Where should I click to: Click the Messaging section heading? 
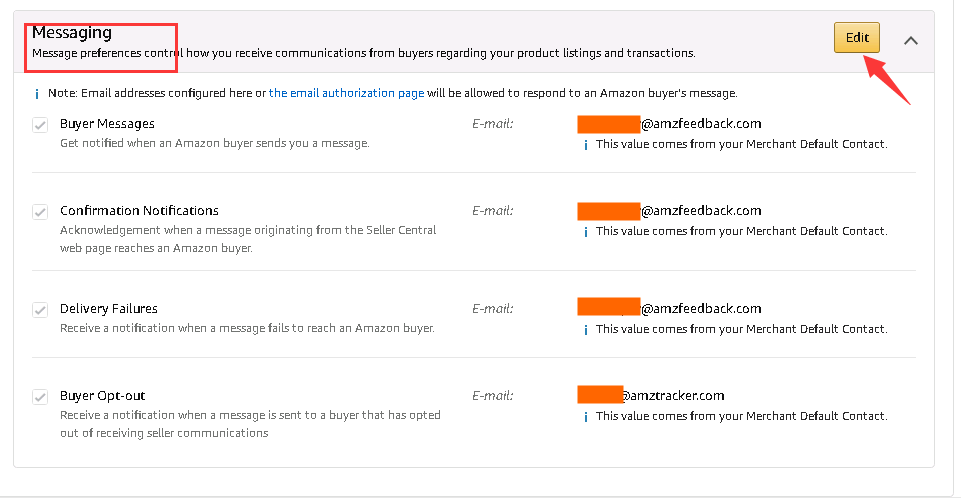72,33
